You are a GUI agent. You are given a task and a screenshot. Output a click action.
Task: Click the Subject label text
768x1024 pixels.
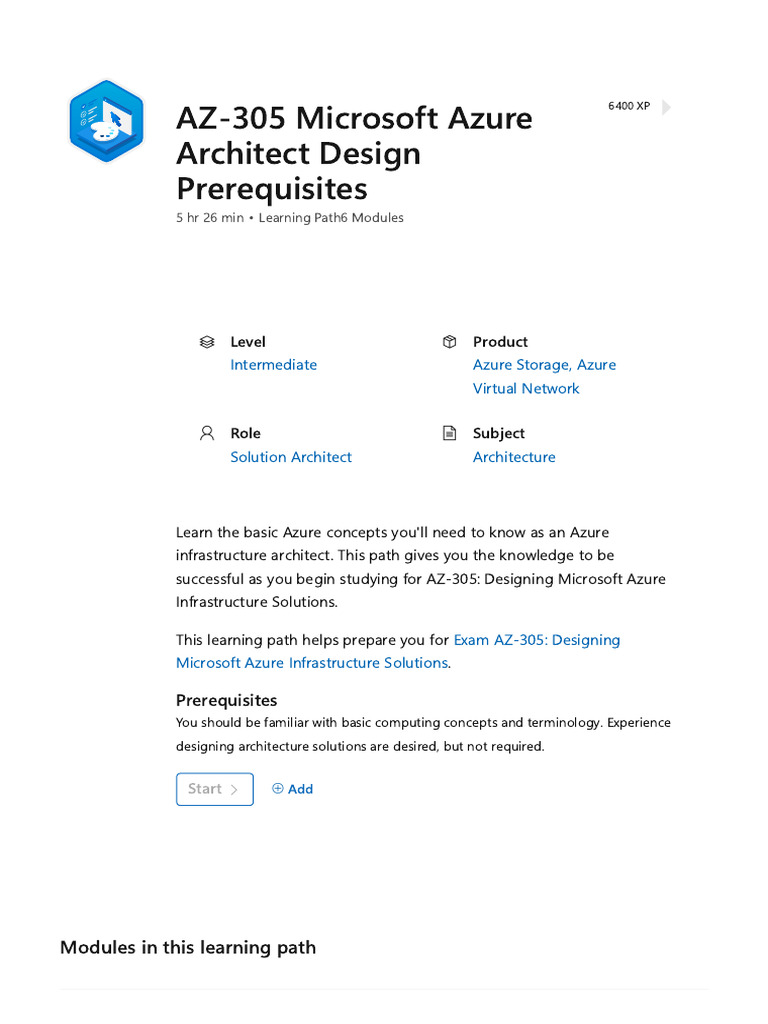(x=499, y=433)
